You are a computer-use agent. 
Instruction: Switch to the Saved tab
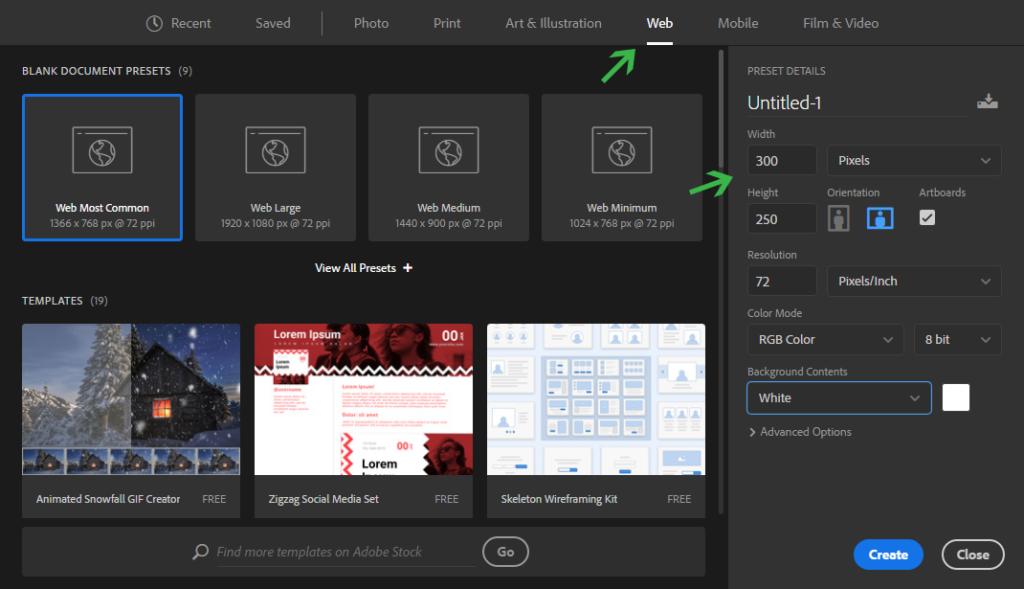coord(273,24)
